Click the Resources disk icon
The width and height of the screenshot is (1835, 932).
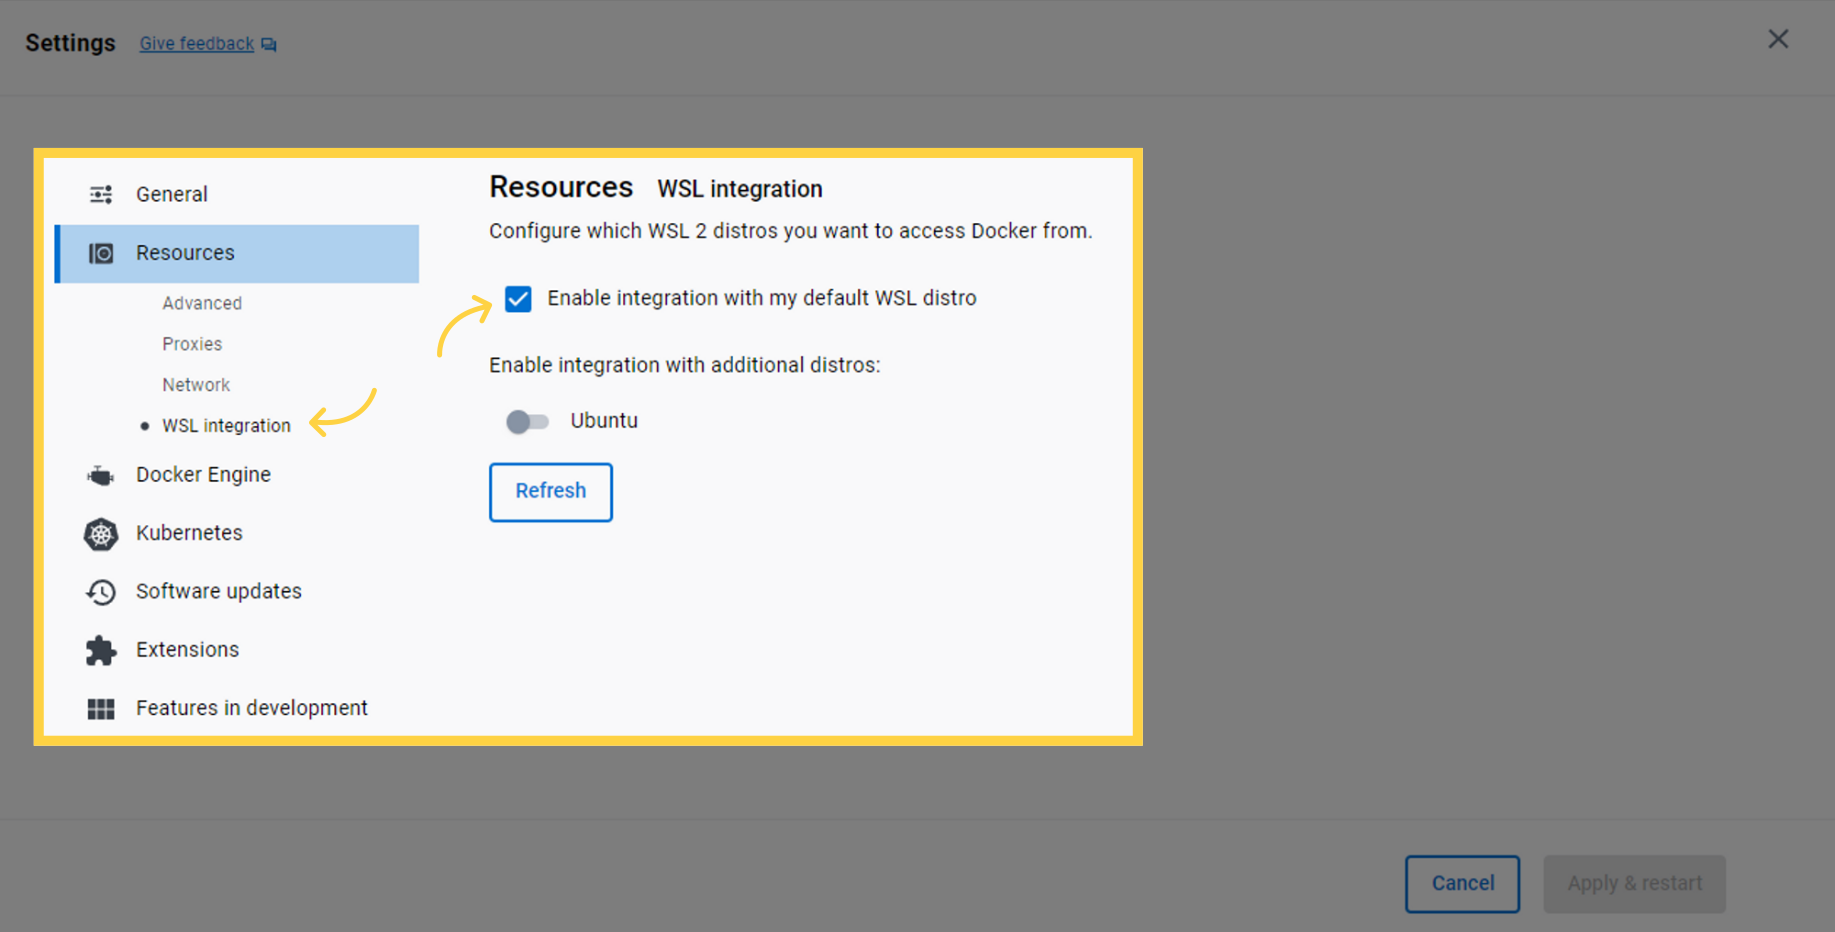101,253
